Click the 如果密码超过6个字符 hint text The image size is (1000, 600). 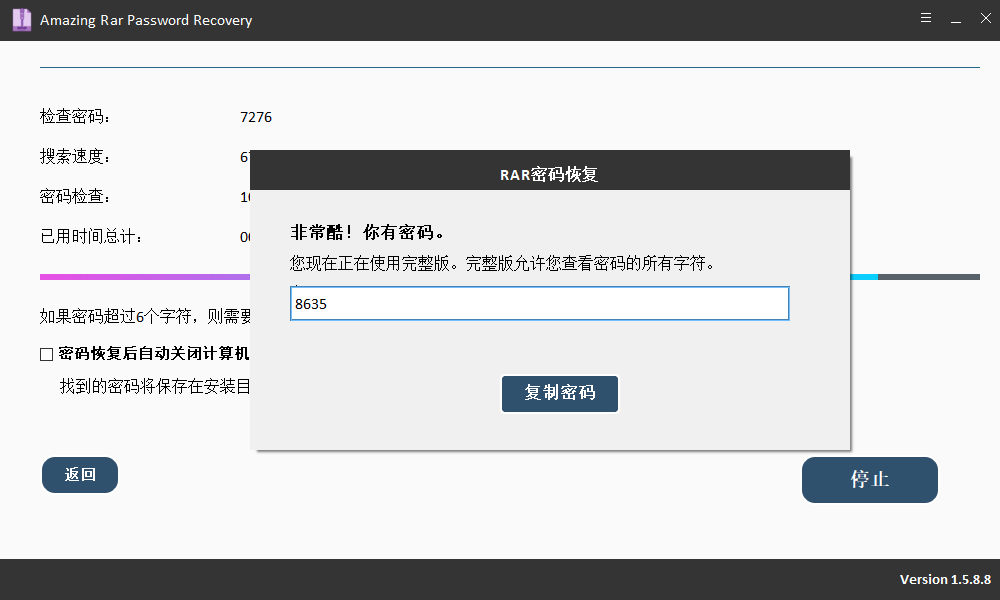(x=145, y=316)
